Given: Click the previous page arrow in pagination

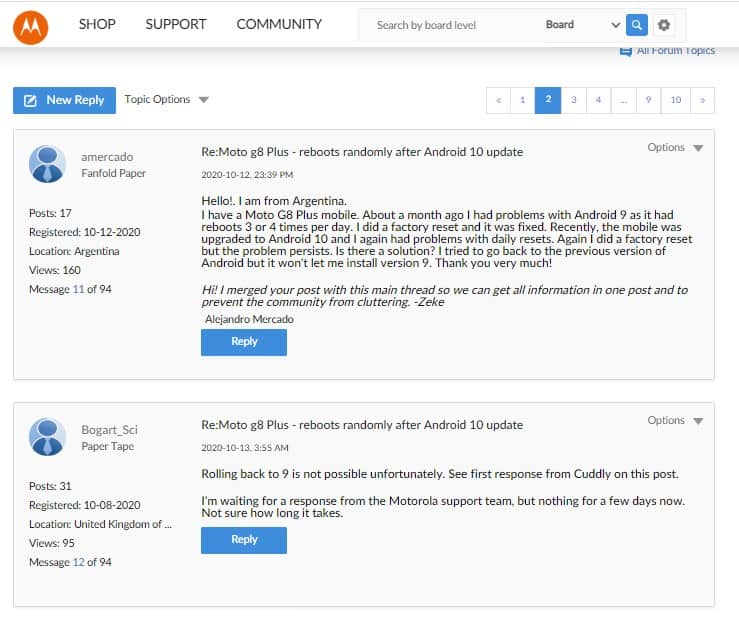Looking at the screenshot, I should (498, 100).
